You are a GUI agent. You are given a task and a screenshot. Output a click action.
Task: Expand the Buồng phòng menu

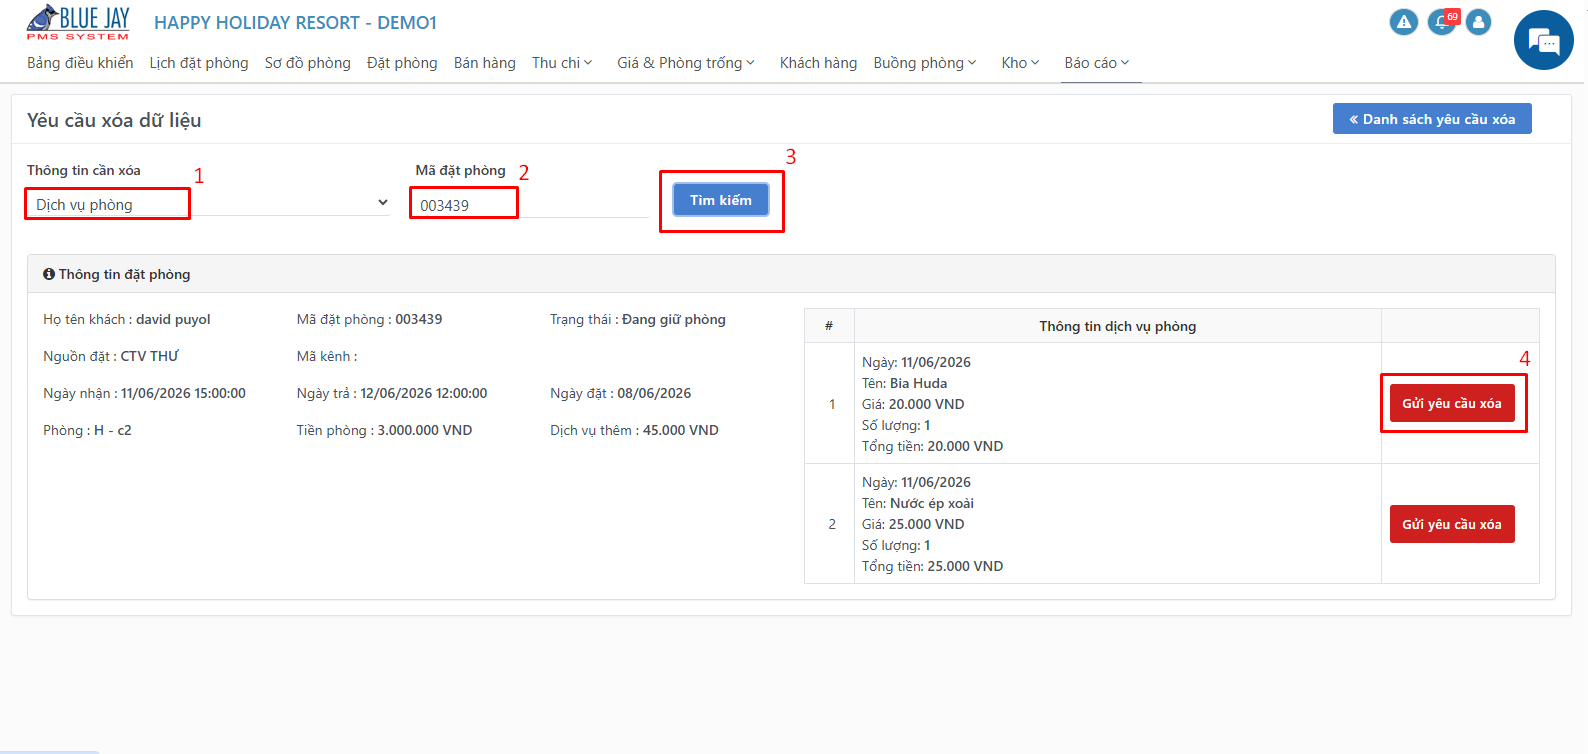(925, 63)
